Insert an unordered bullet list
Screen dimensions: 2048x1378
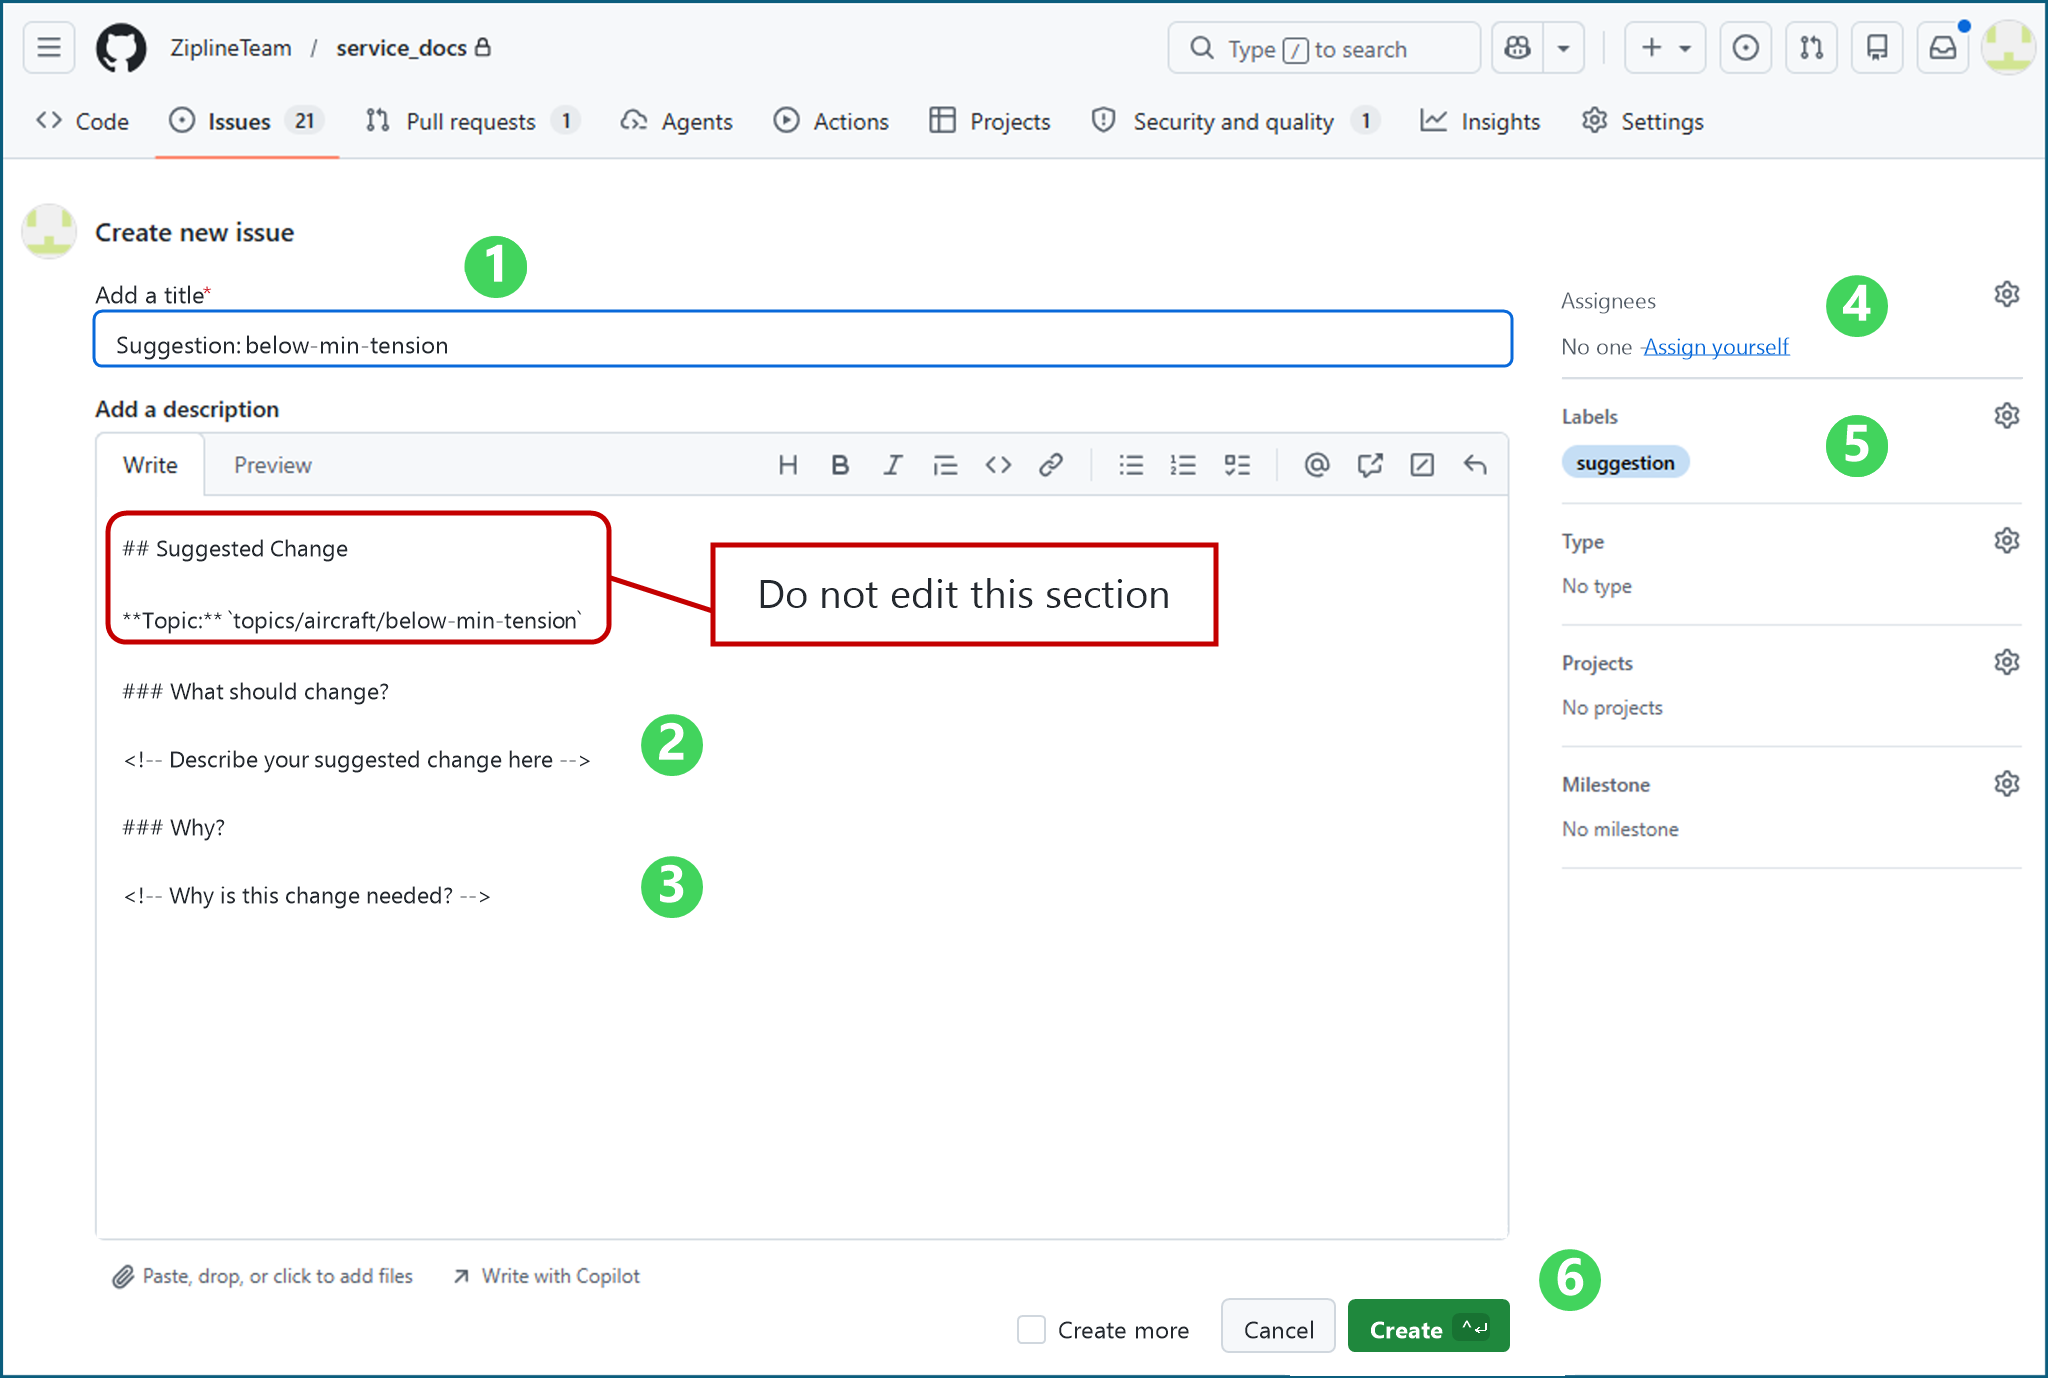click(1131, 465)
